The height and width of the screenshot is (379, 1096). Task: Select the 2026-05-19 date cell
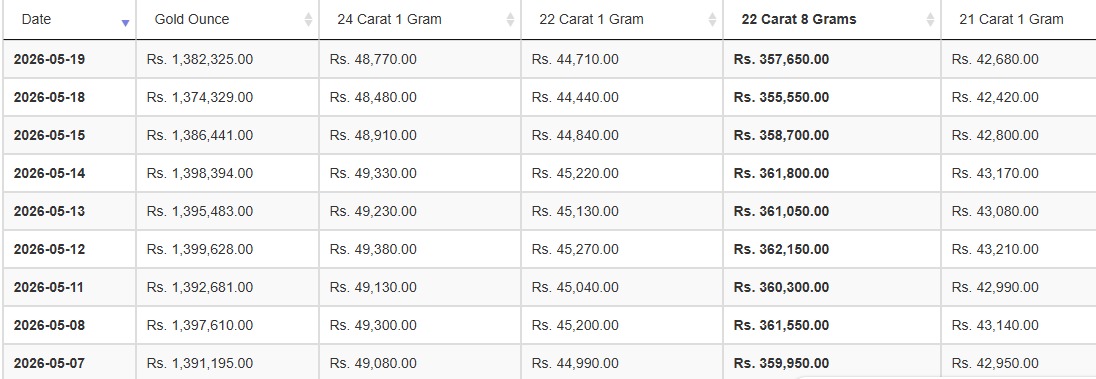pos(50,59)
